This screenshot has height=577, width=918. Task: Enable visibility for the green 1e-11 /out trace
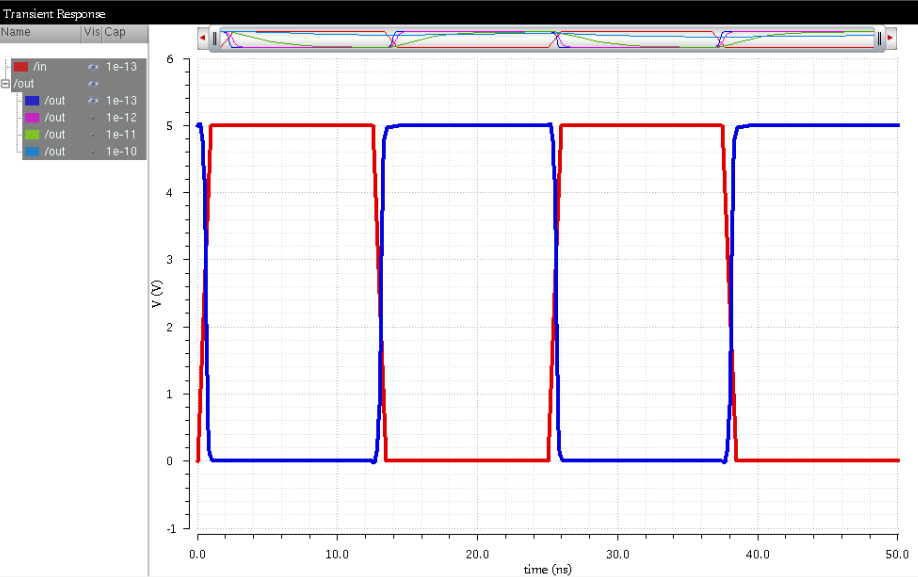tap(93, 135)
